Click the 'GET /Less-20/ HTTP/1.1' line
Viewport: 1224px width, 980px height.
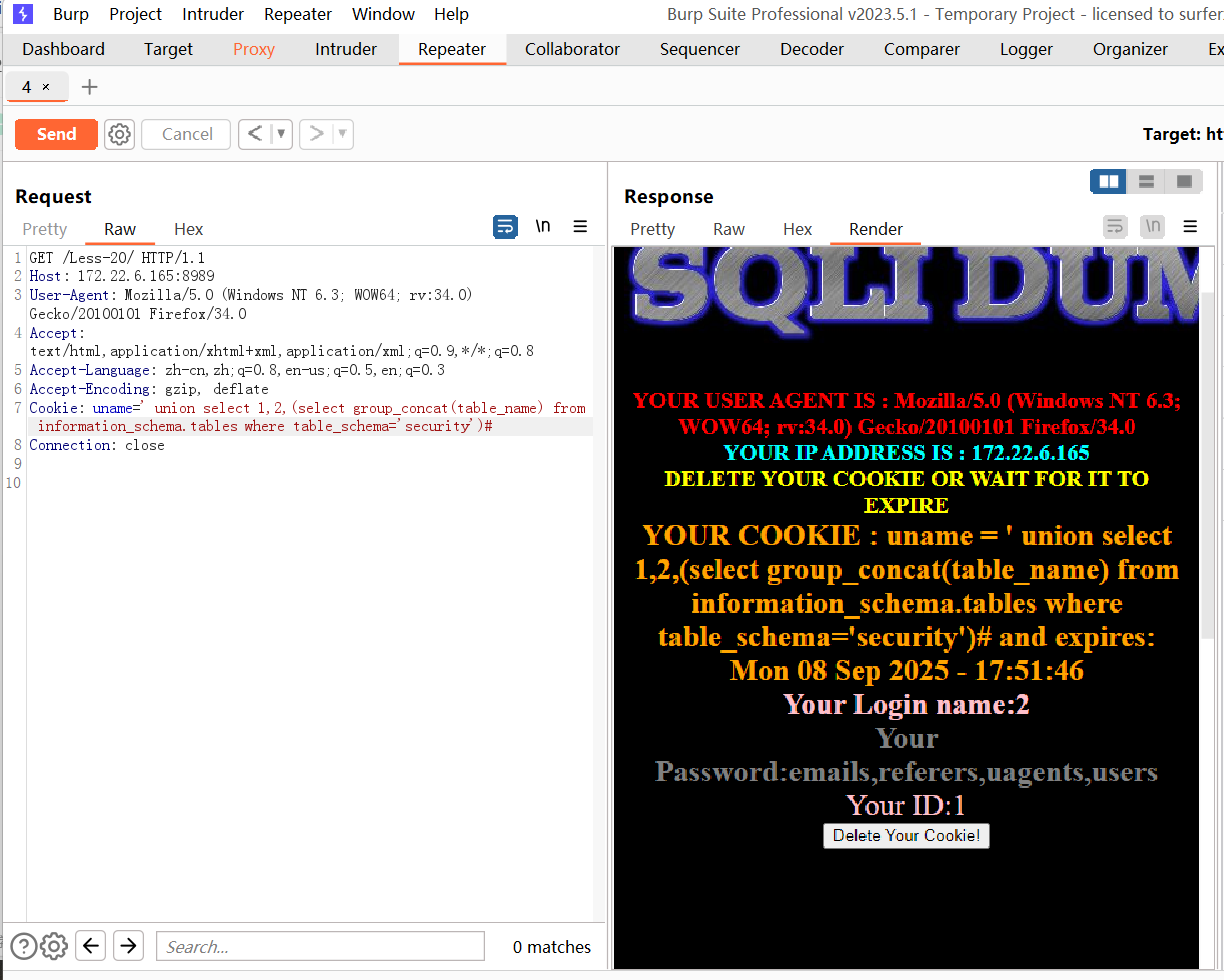[x=117, y=258]
